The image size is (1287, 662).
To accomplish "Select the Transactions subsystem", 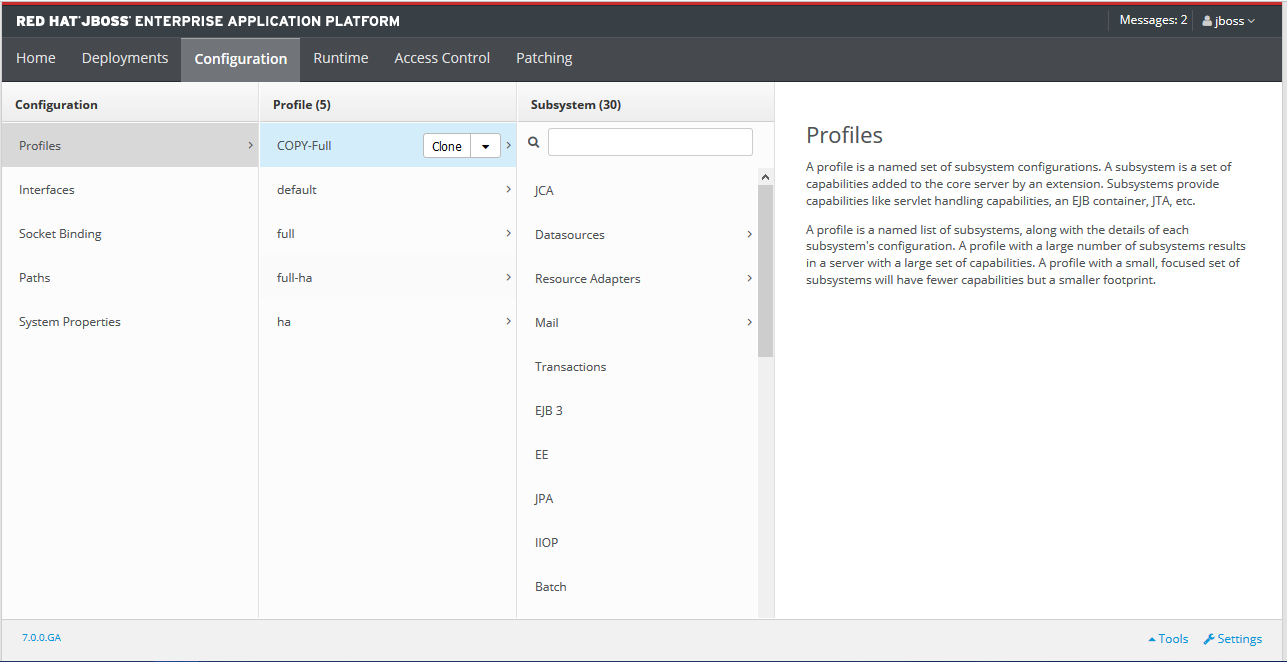I will point(637,366).
